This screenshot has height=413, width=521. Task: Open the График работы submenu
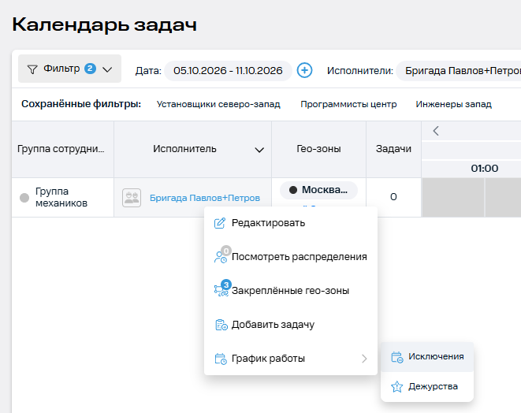pos(291,358)
